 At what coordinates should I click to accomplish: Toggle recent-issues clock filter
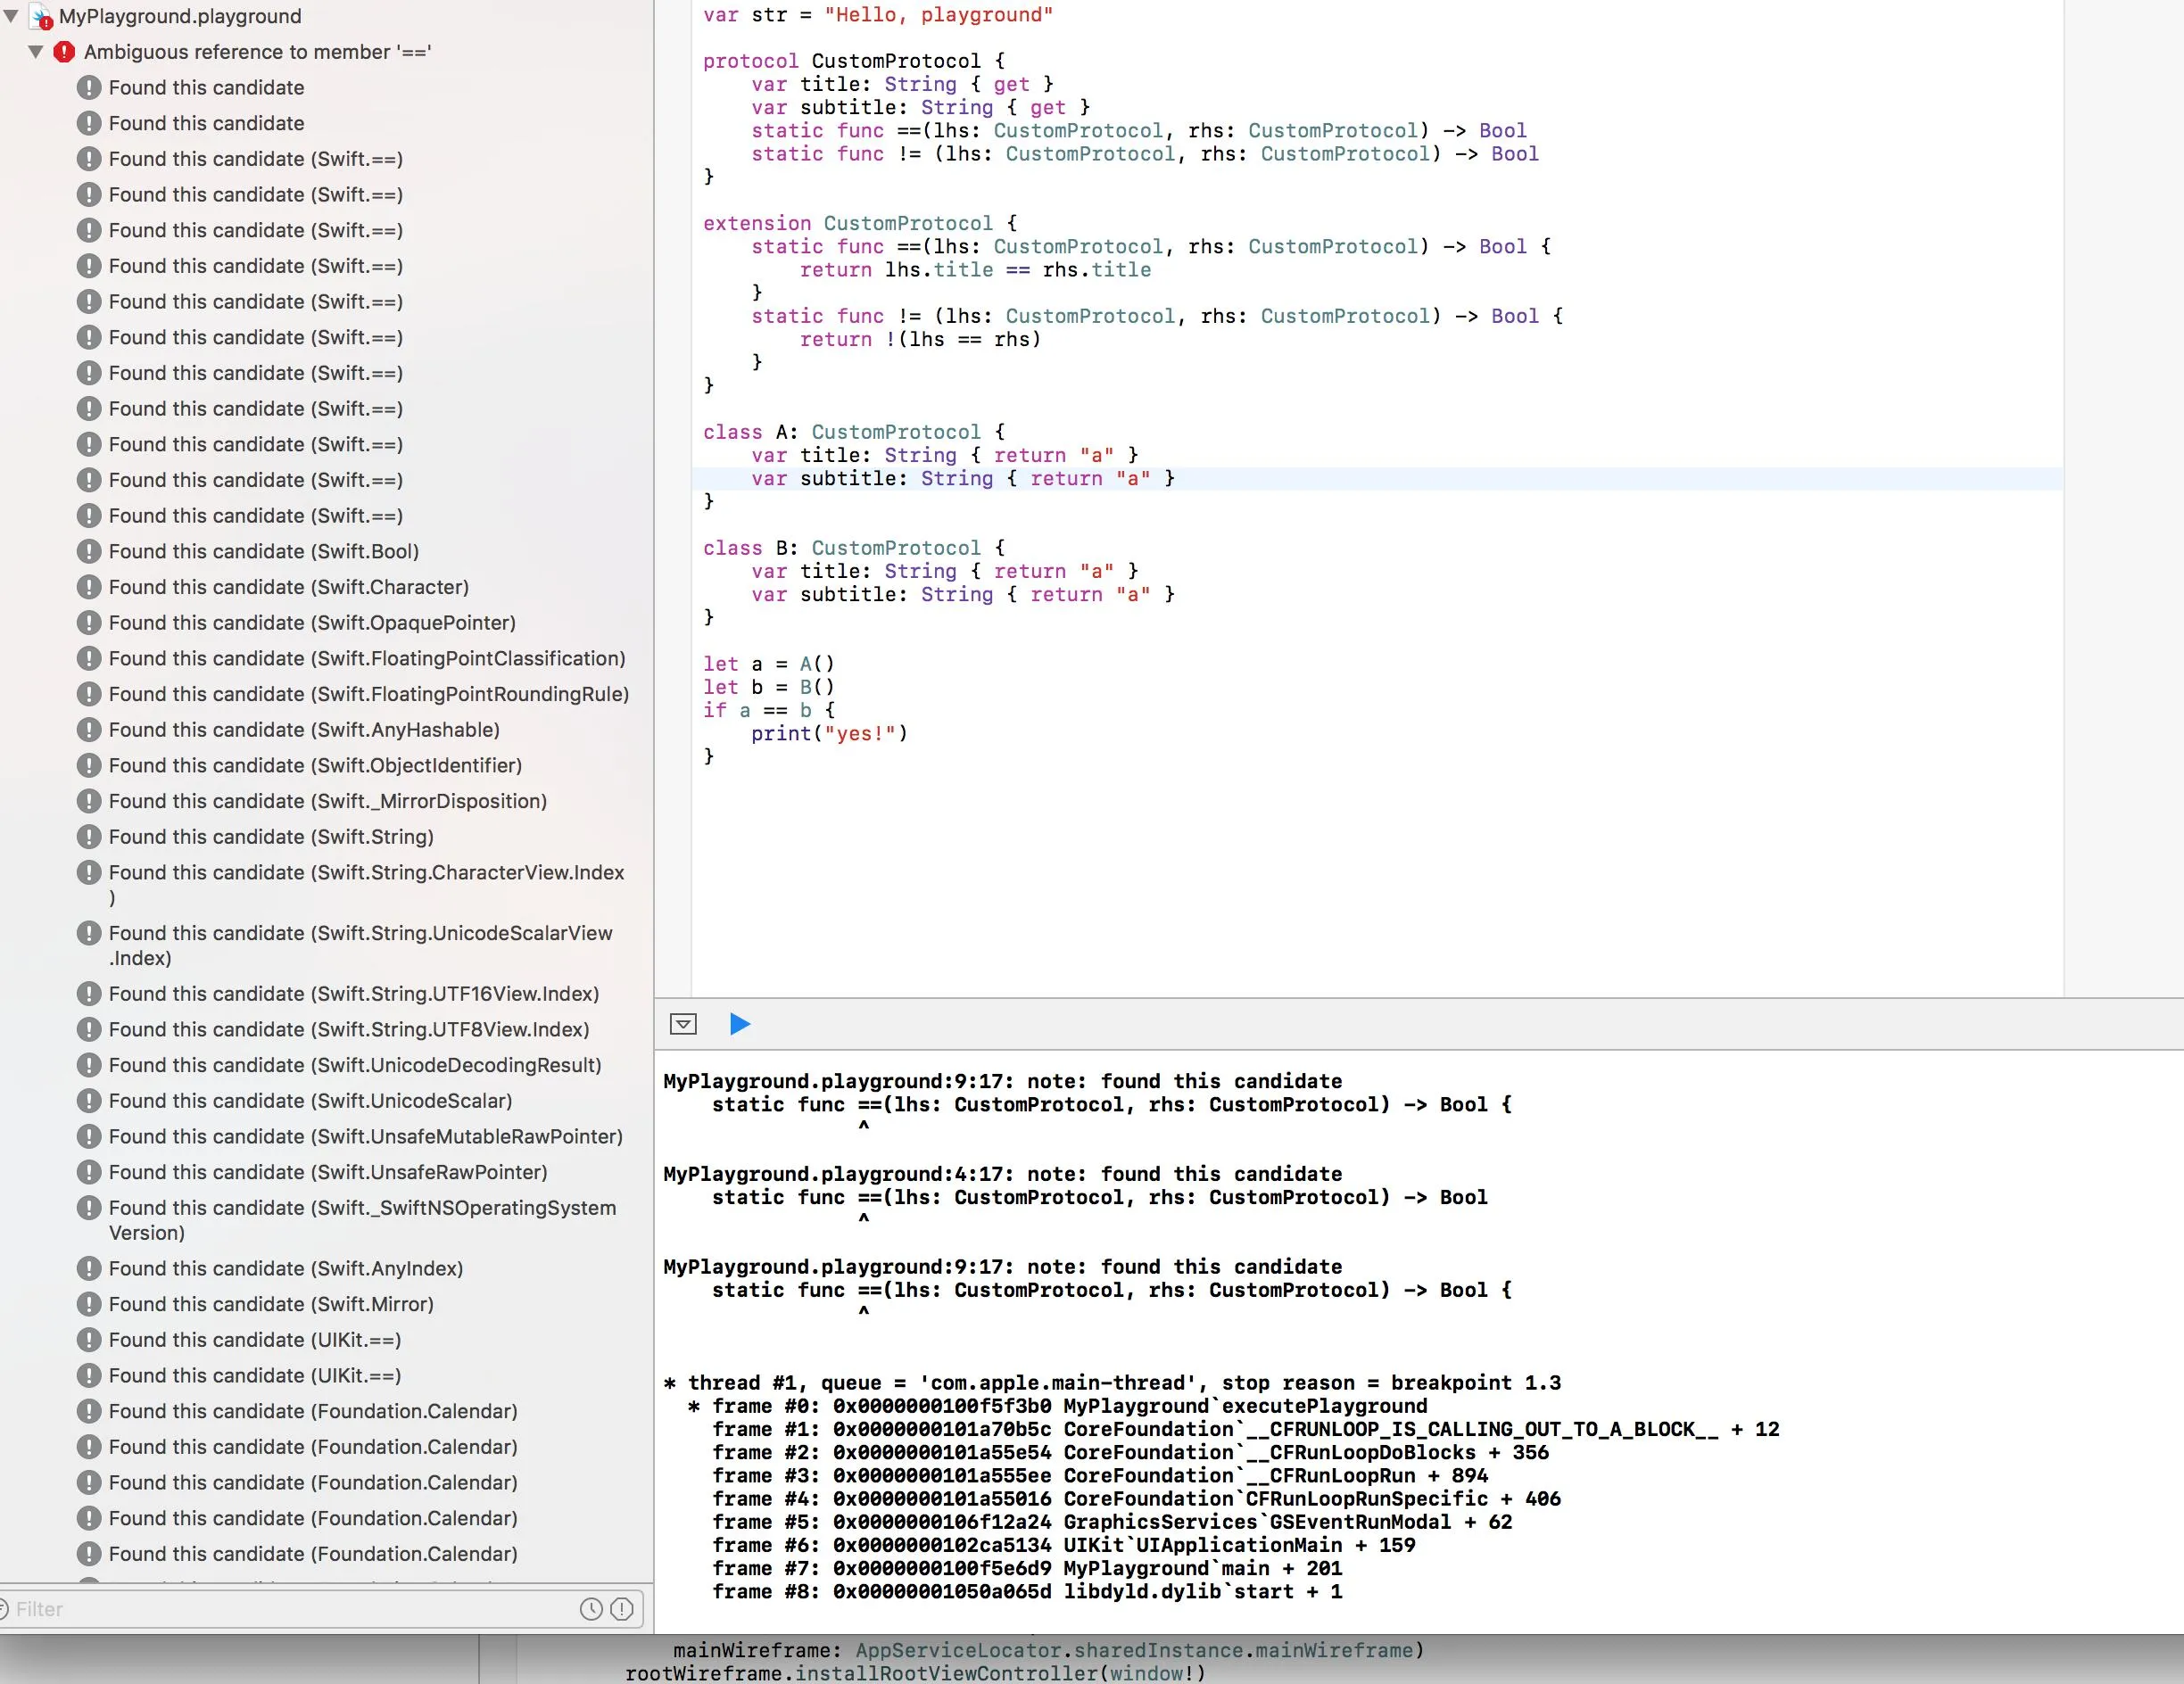point(591,1609)
